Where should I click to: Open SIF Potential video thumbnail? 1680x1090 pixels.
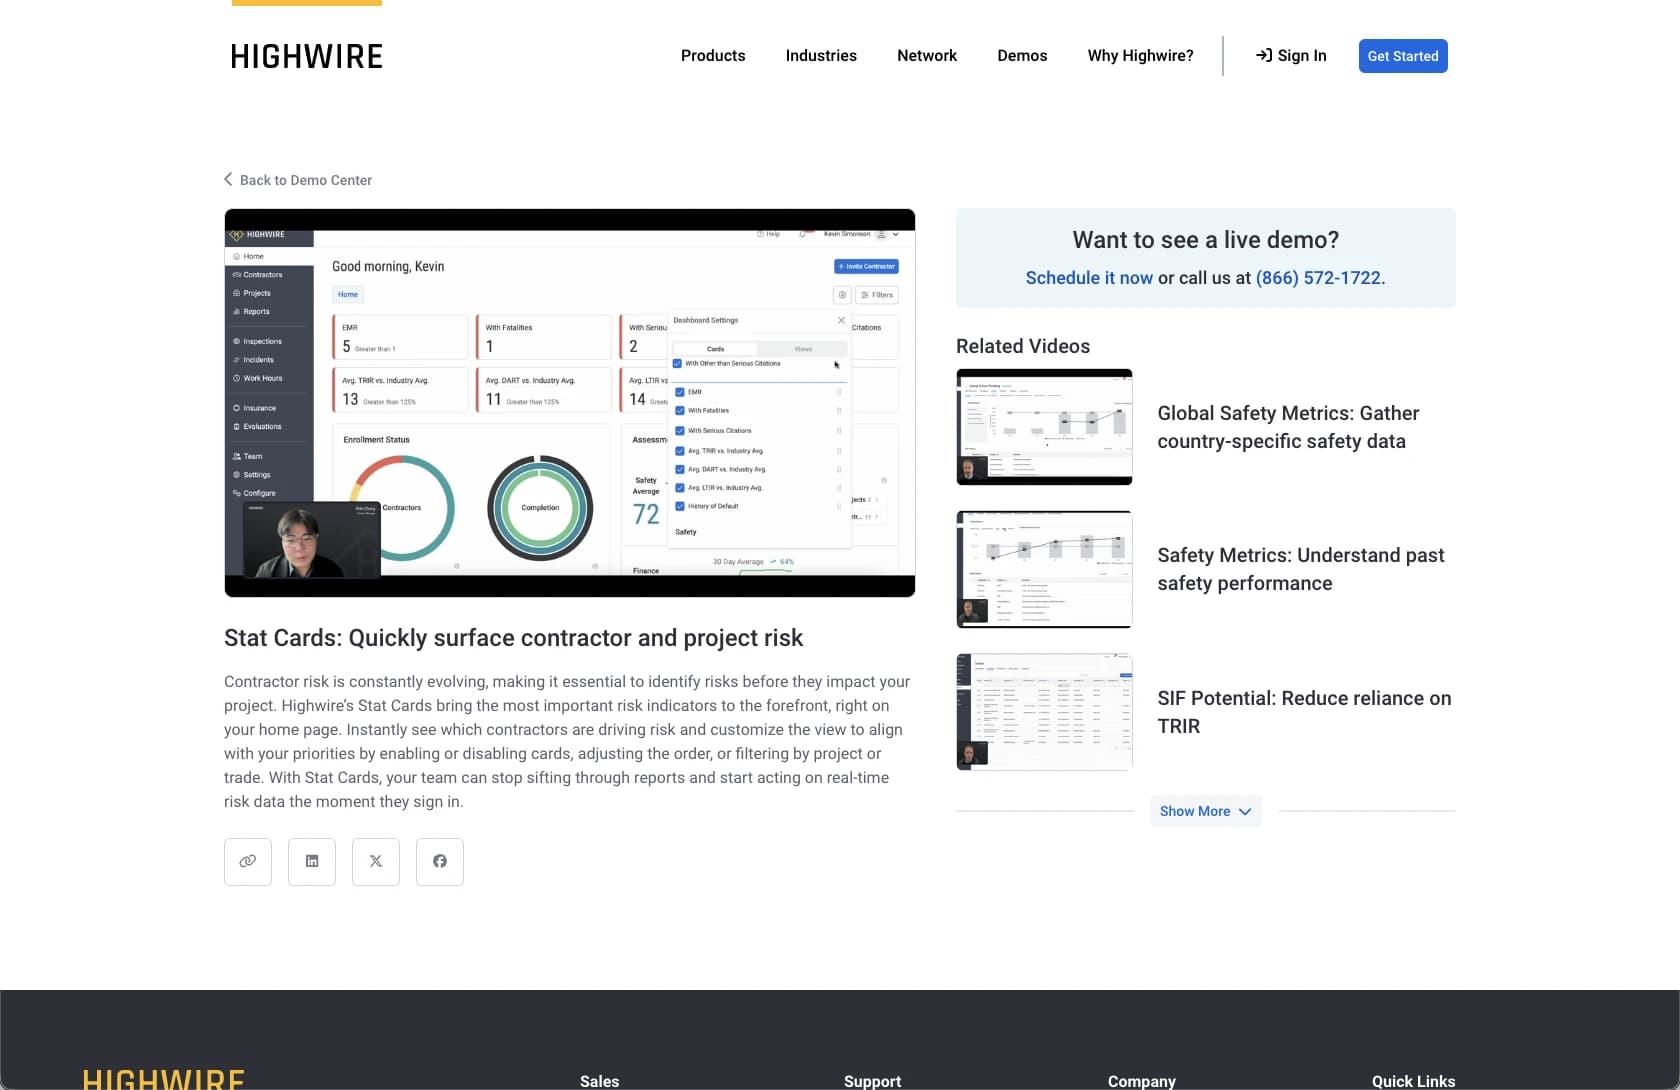click(1044, 712)
